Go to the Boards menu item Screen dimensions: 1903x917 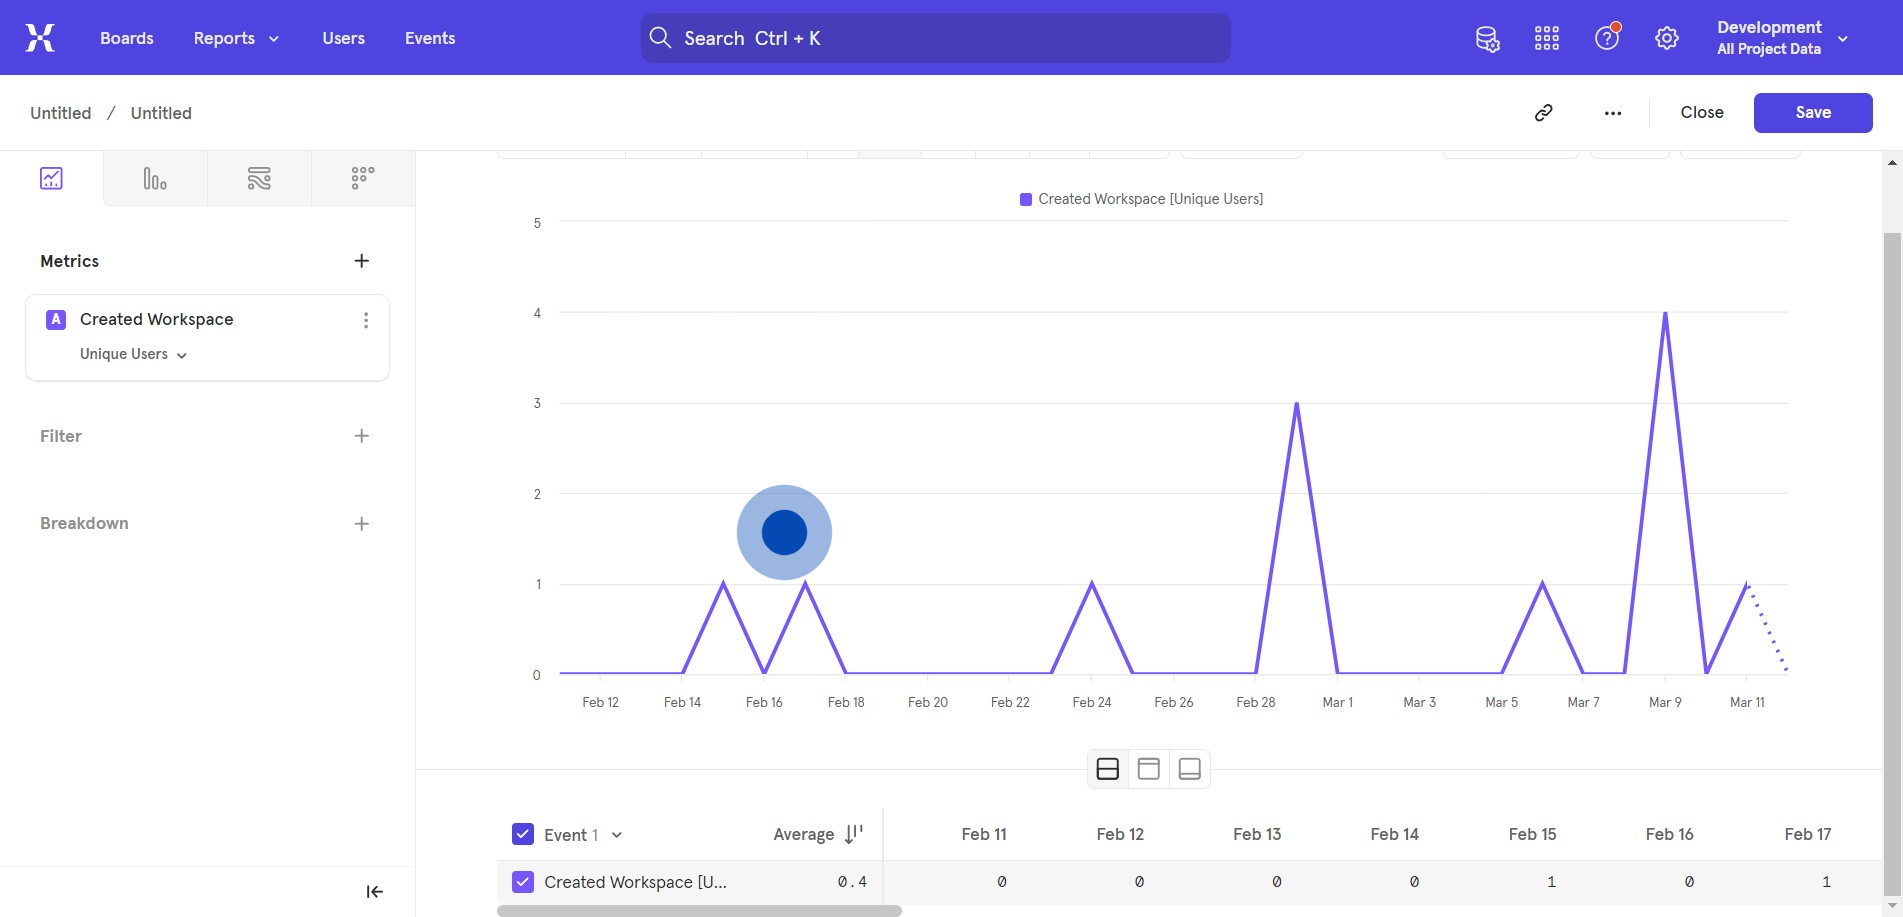coord(127,38)
